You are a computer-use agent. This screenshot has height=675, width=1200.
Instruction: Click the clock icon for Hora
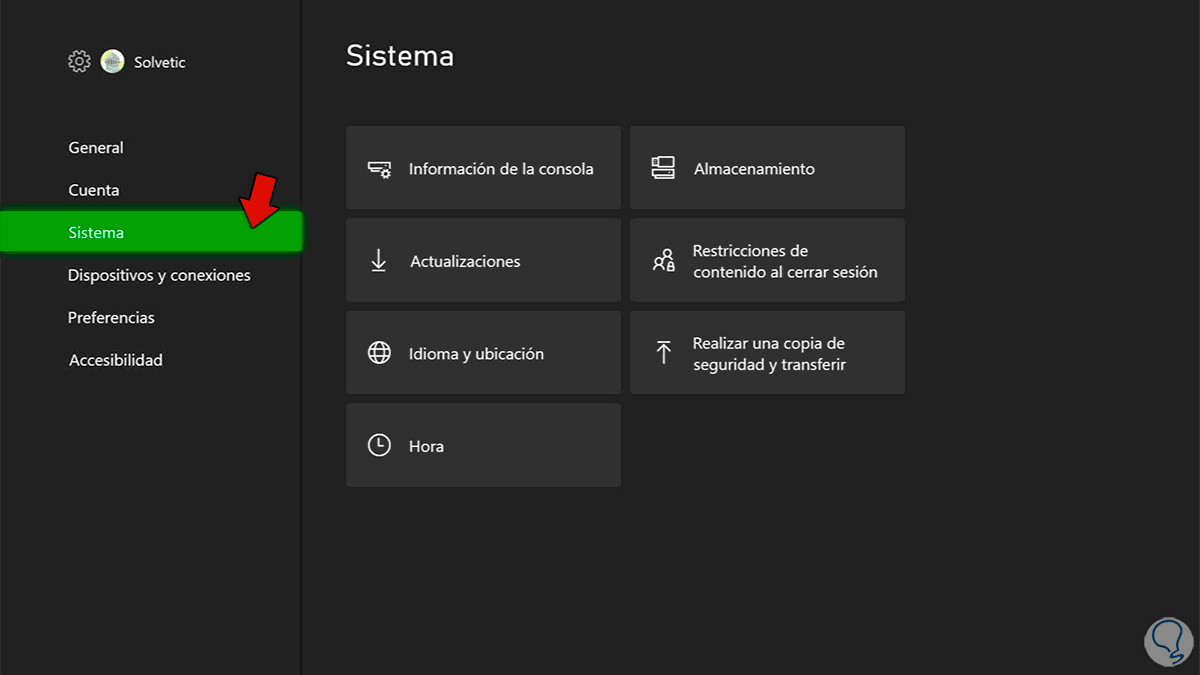(379, 446)
